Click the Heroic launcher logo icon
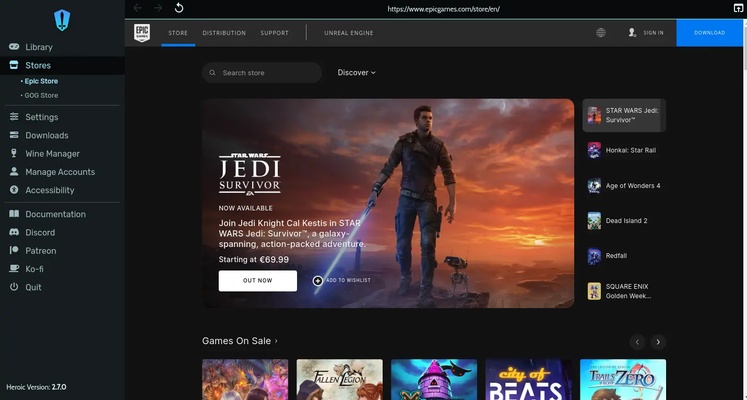747x400 pixels. point(62,20)
